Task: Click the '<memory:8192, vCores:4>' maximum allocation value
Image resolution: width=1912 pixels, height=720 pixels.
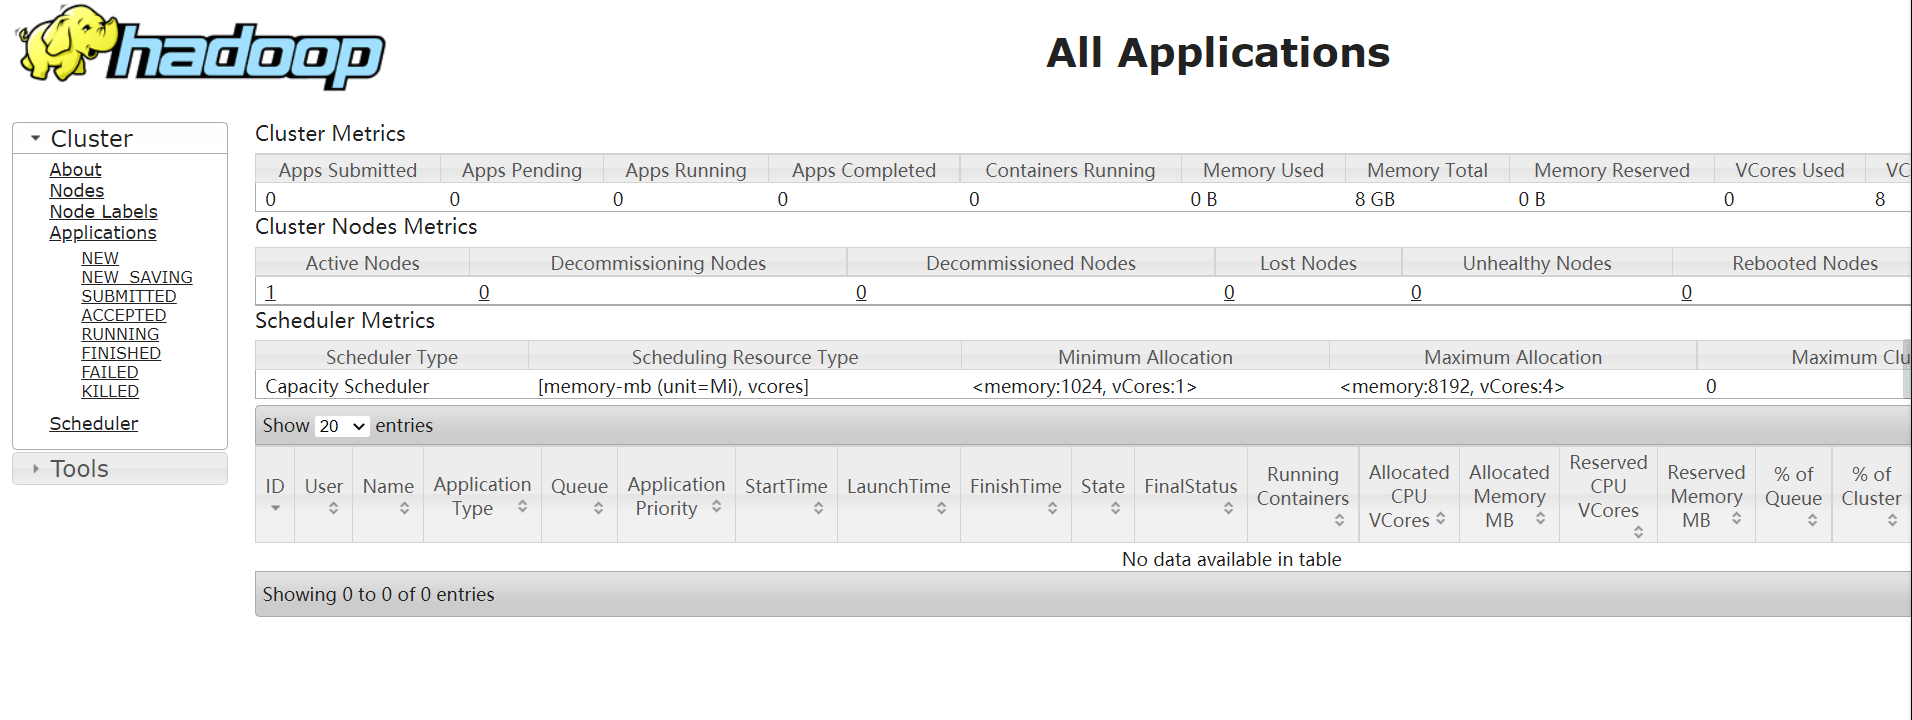Action: click(1452, 386)
